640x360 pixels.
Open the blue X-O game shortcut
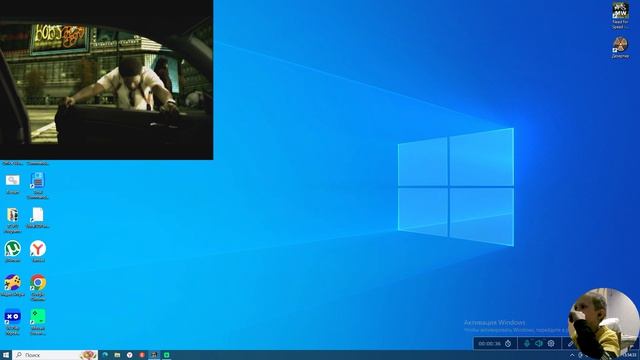[13, 317]
